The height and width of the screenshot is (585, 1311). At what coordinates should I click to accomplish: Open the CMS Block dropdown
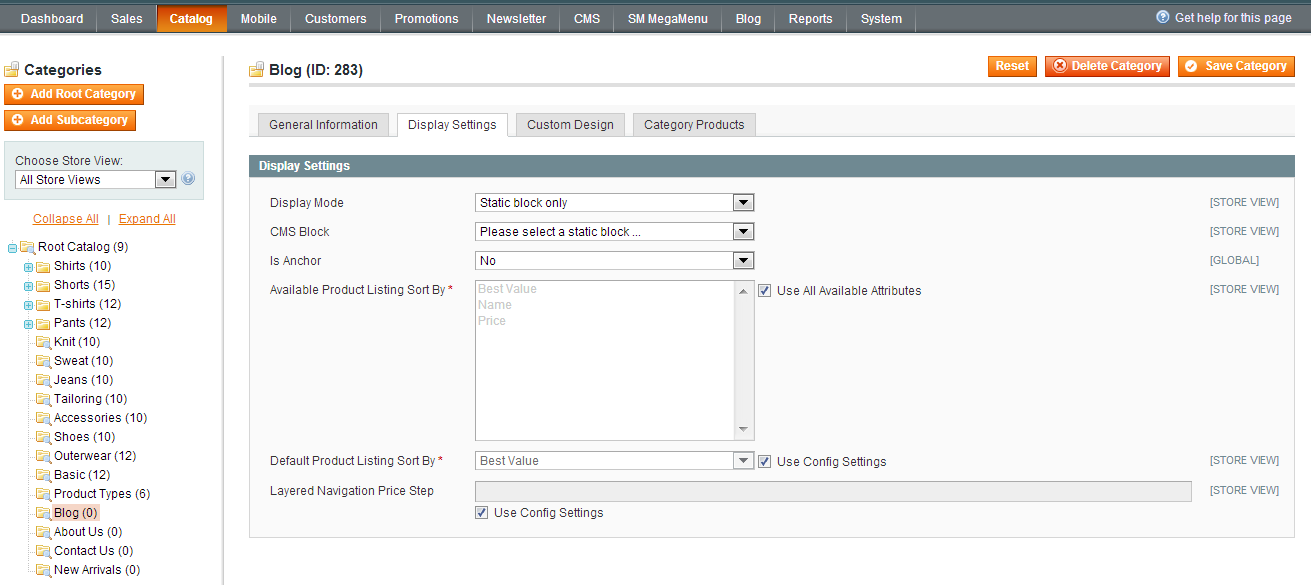tap(614, 232)
